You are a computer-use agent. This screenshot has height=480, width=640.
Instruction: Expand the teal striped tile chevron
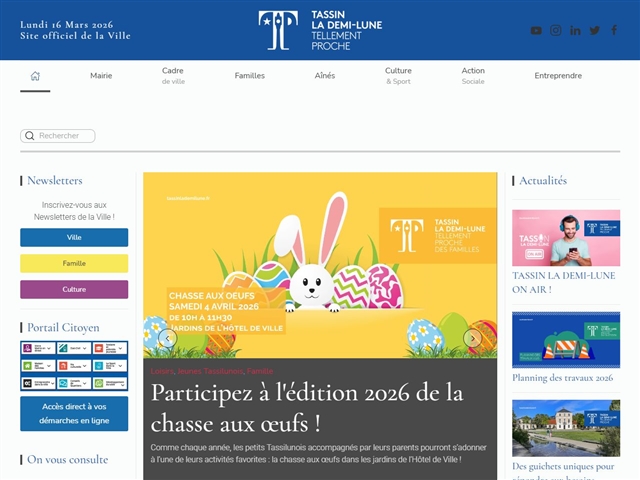click(x=85, y=348)
